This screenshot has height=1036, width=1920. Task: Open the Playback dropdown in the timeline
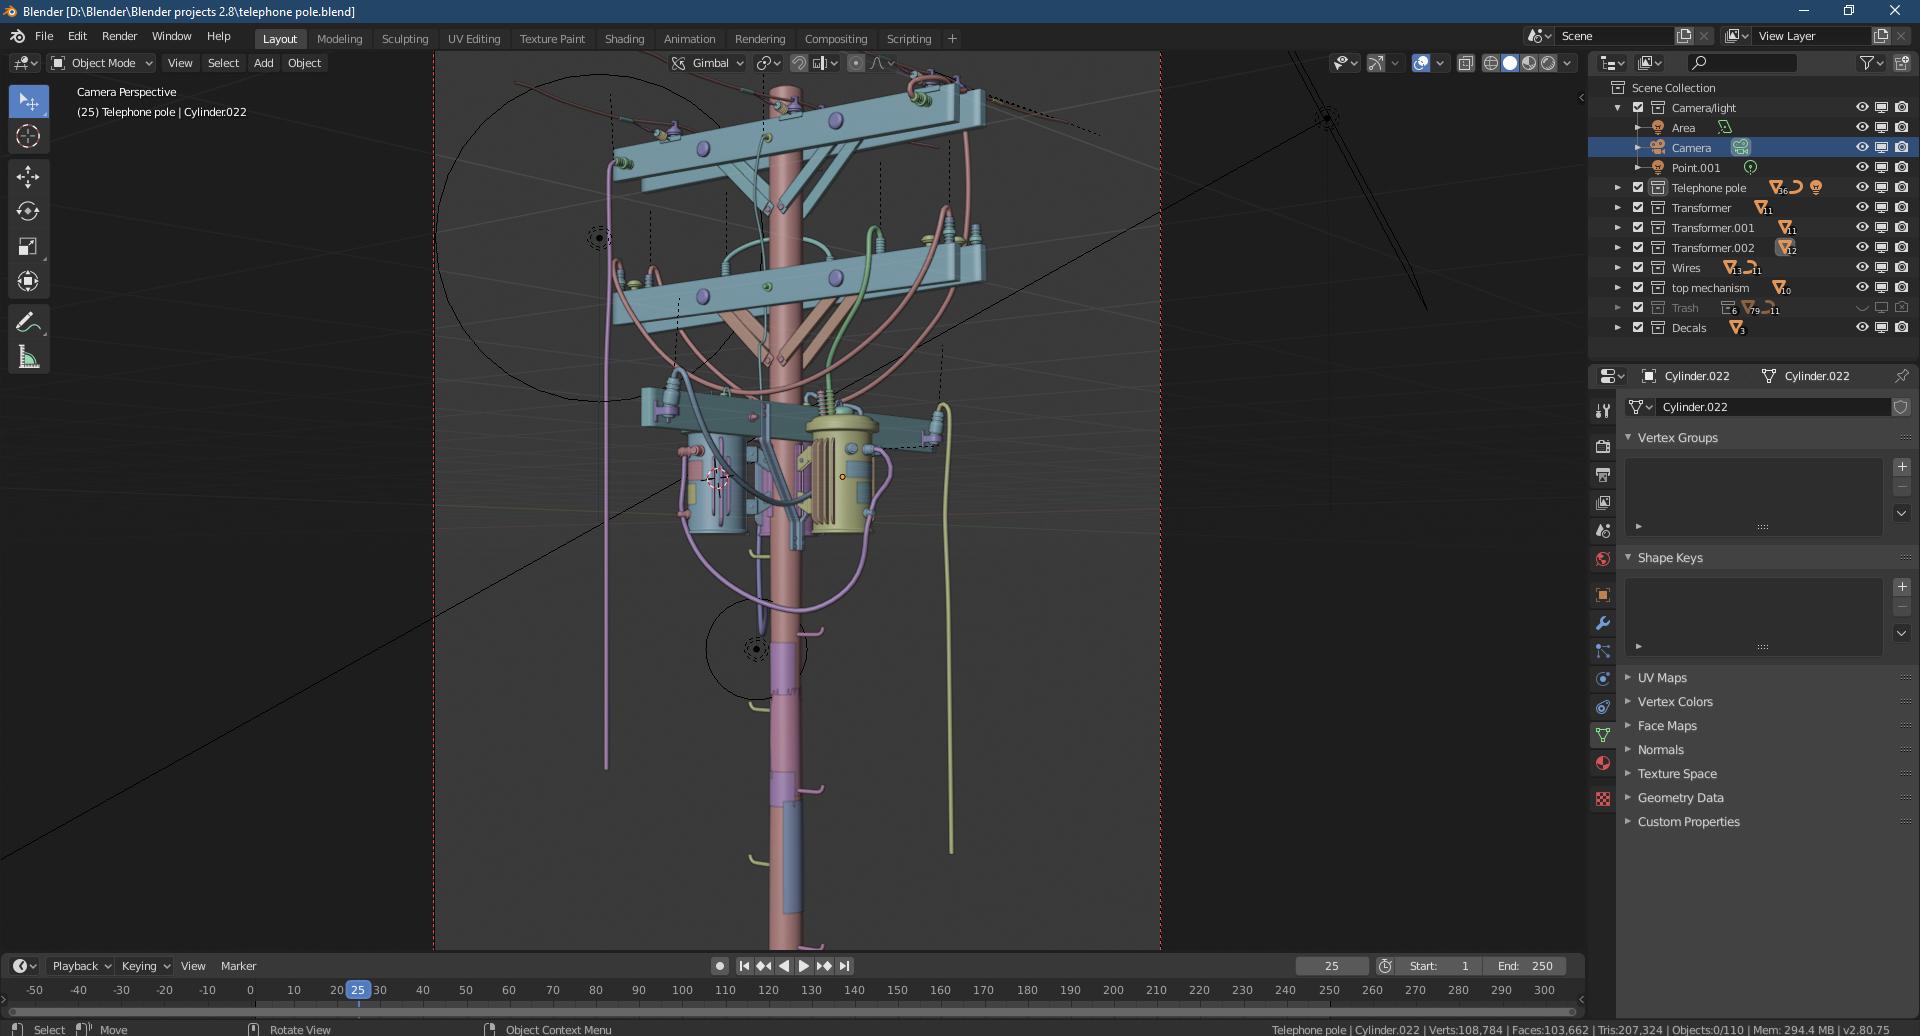click(81, 966)
